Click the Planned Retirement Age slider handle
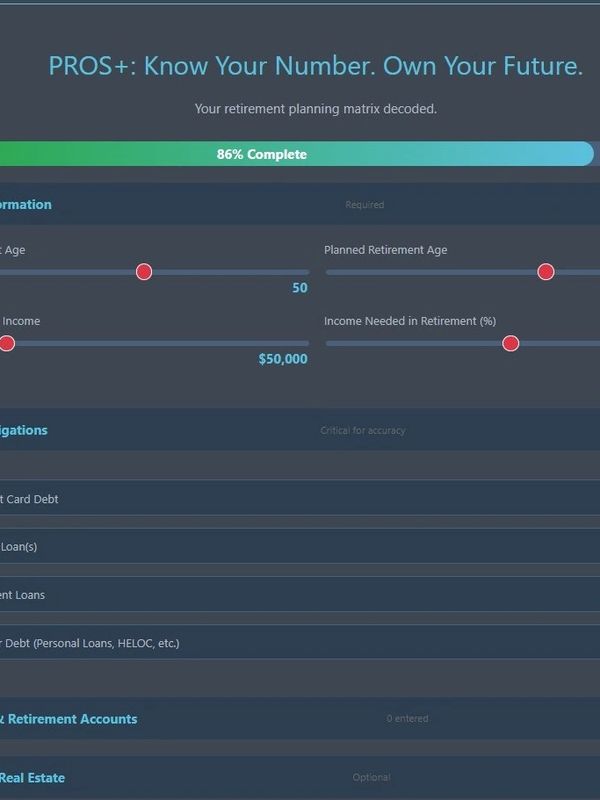600x800 pixels. point(545,272)
